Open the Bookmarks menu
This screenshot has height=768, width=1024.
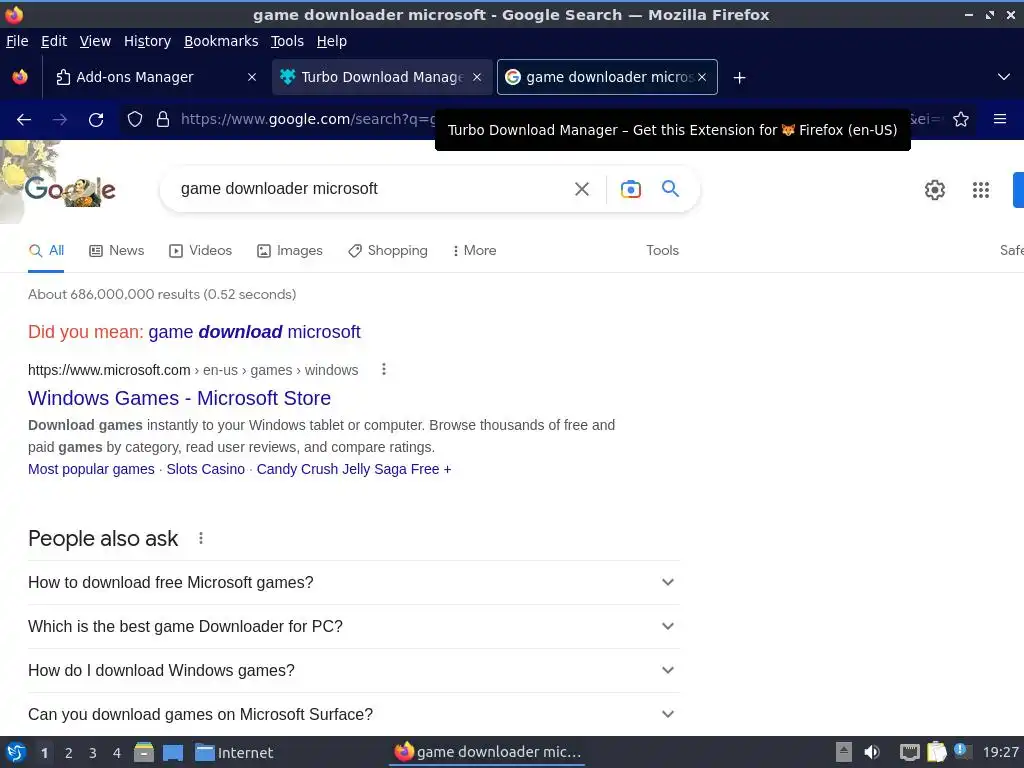point(221,41)
